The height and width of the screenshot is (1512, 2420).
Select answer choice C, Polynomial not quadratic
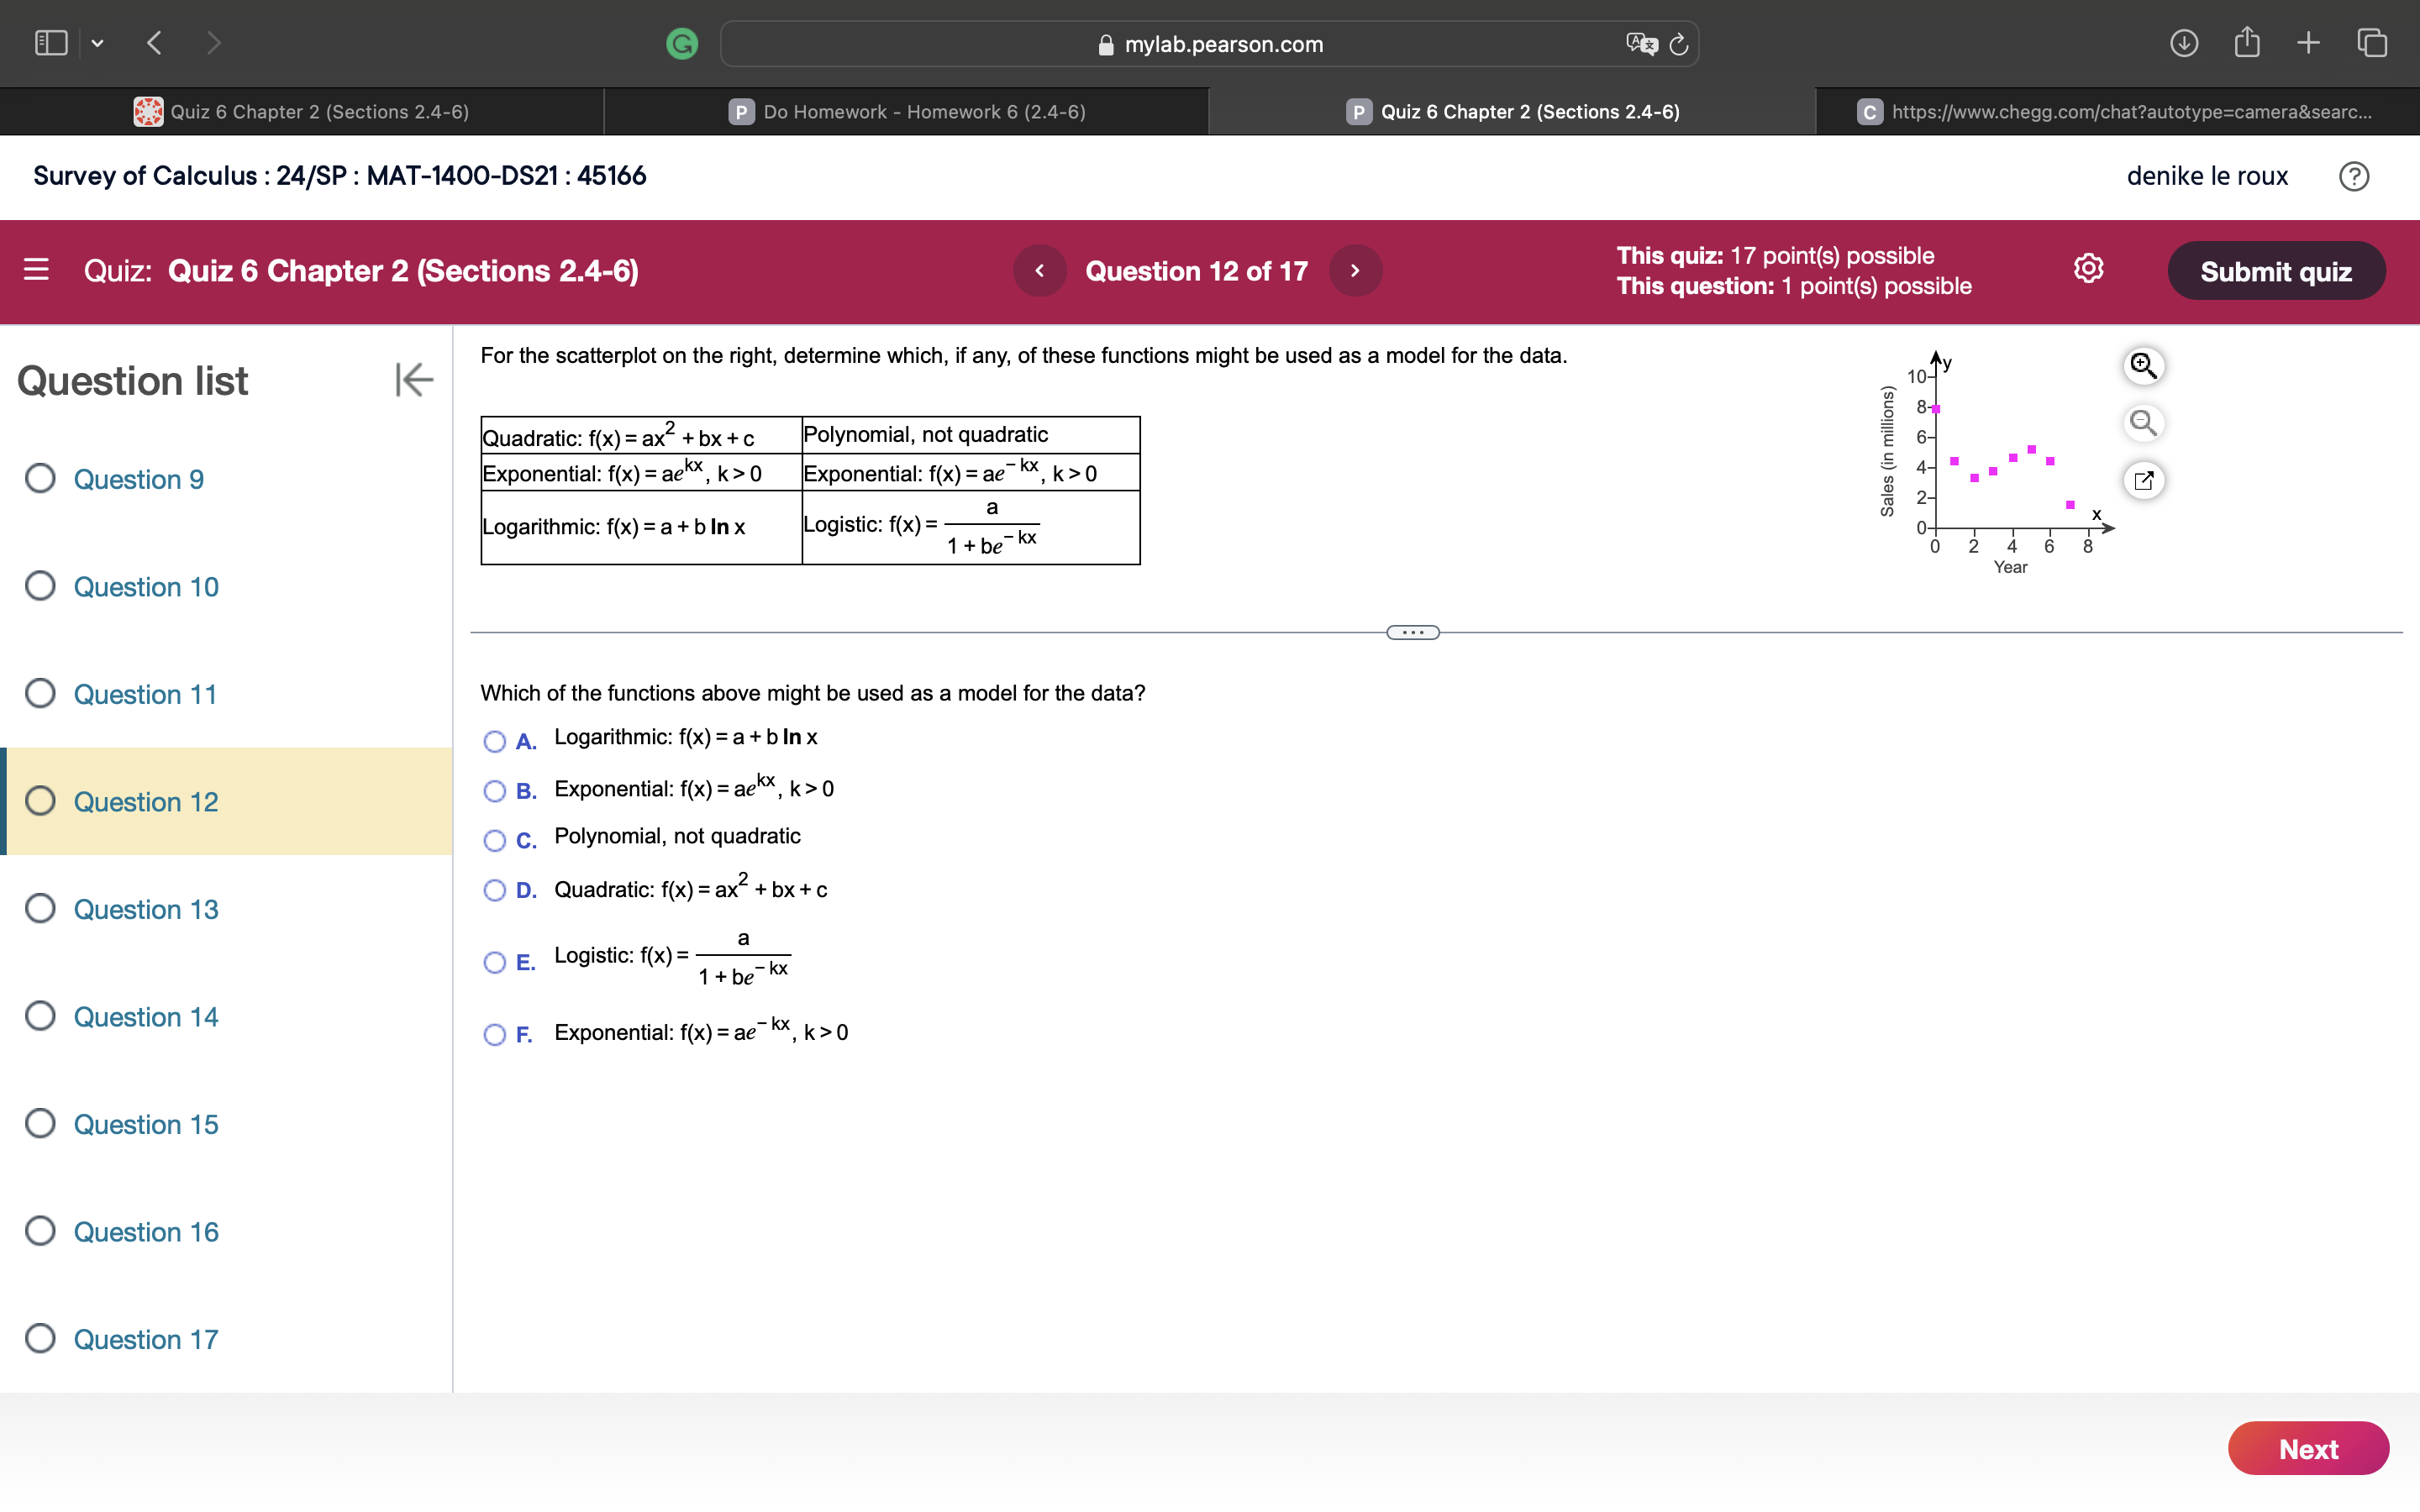tap(494, 841)
